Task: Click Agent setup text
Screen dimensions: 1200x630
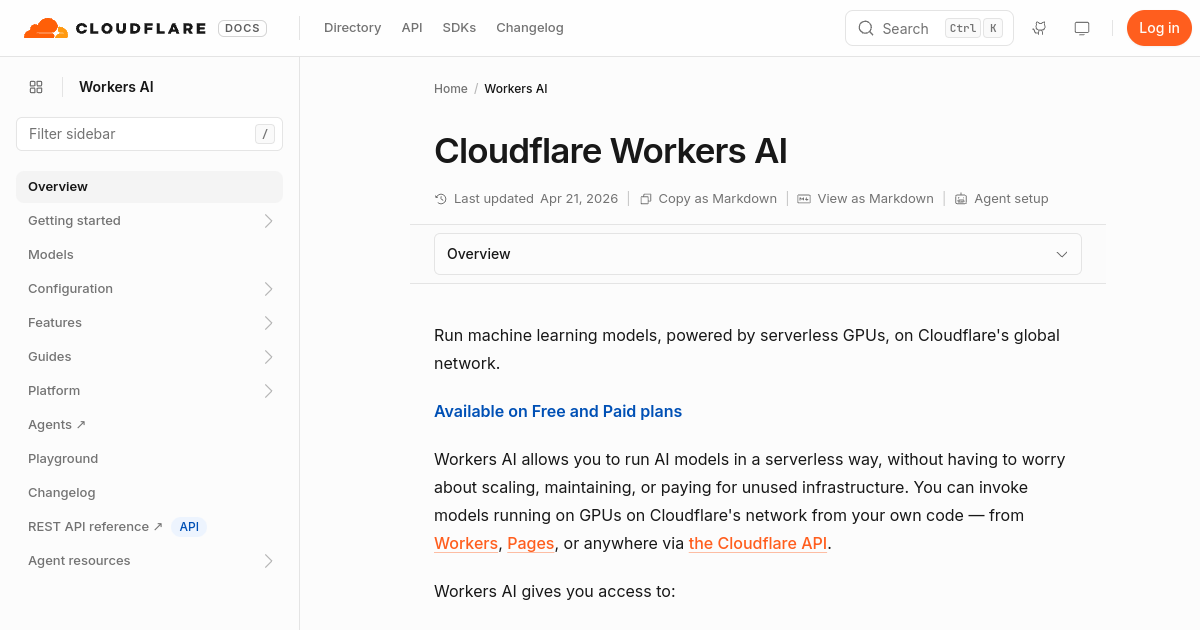Action: click(1012, 199)
